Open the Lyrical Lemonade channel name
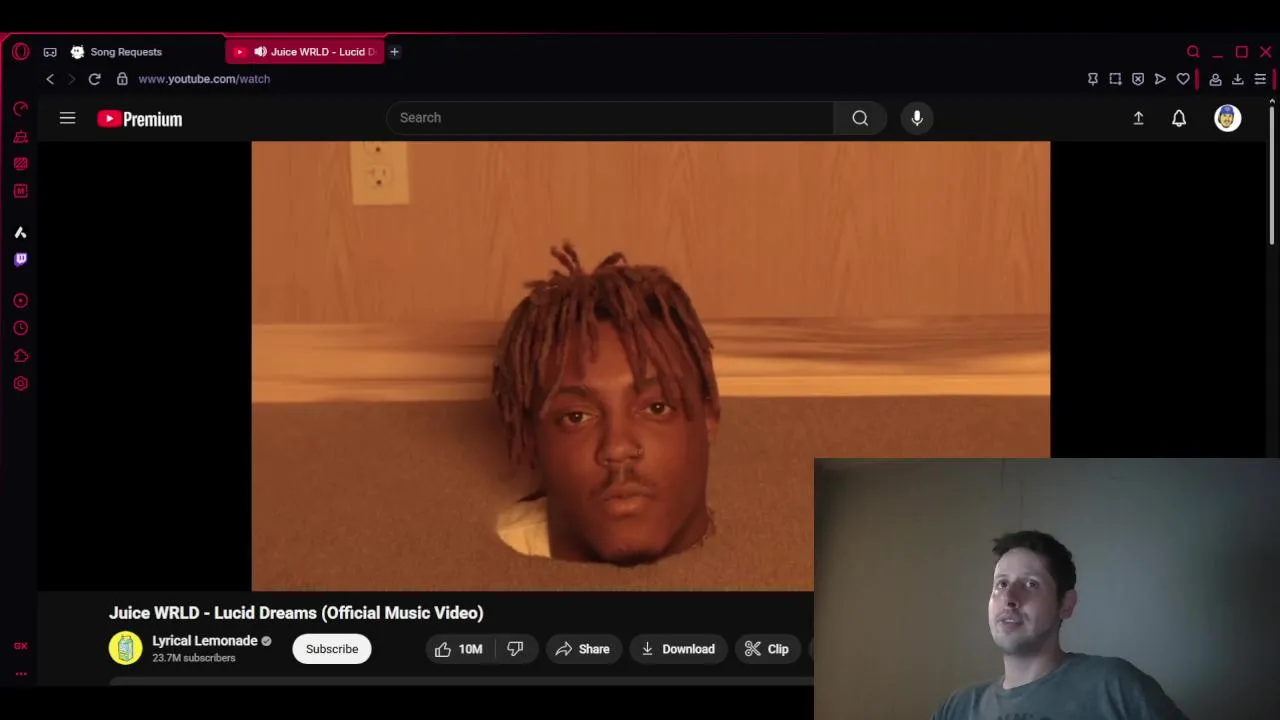The image size is (1280, 720). pyautogui.click(x=205, y=641)
